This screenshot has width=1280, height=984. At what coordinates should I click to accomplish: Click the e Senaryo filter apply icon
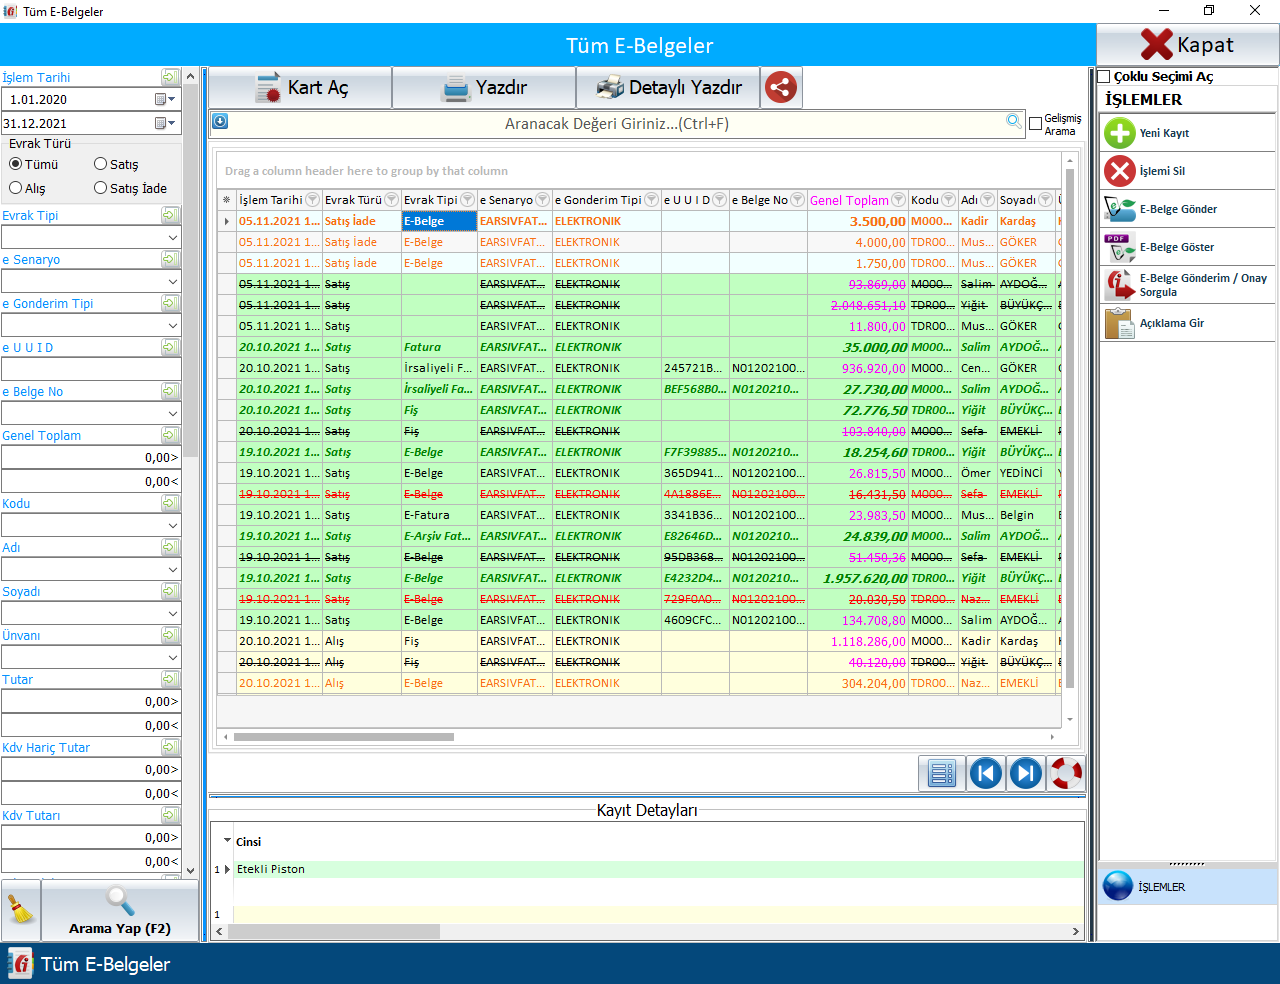click(x=170, y=259)
